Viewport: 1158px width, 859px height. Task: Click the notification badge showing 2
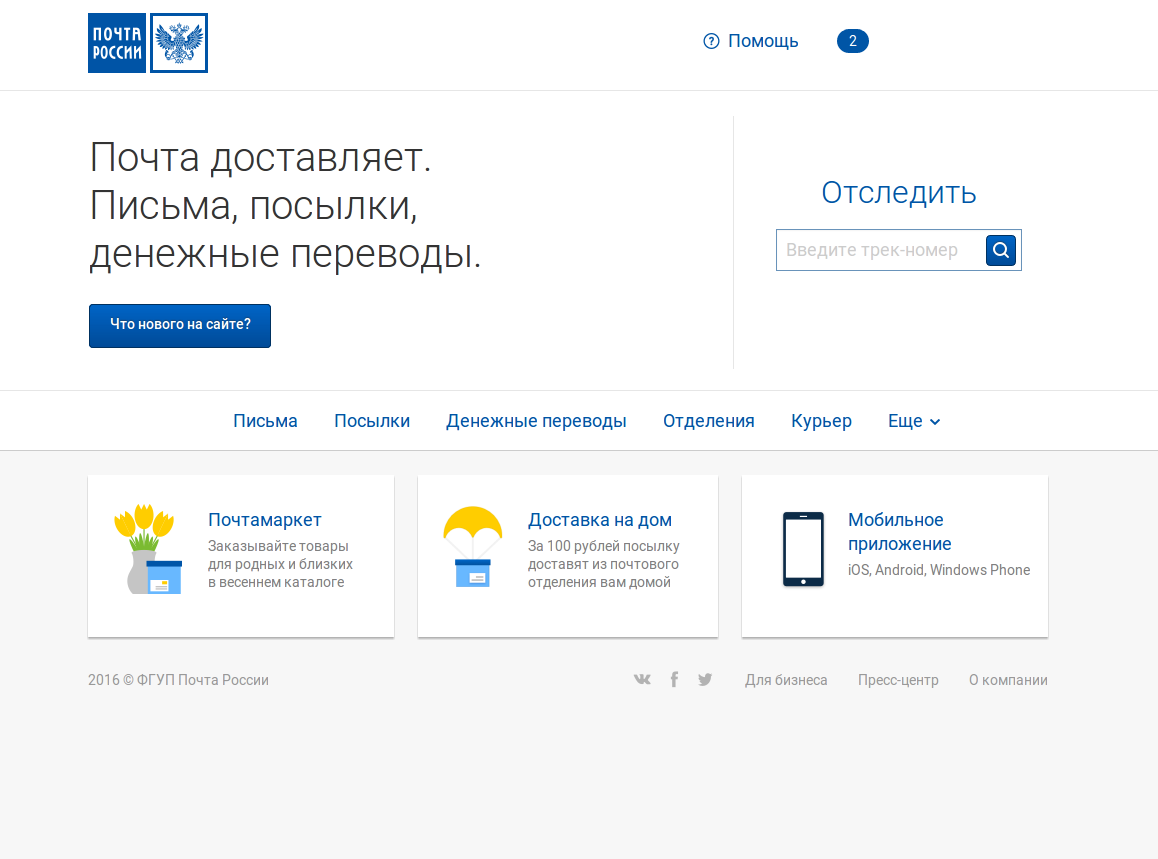click(852, 41)
